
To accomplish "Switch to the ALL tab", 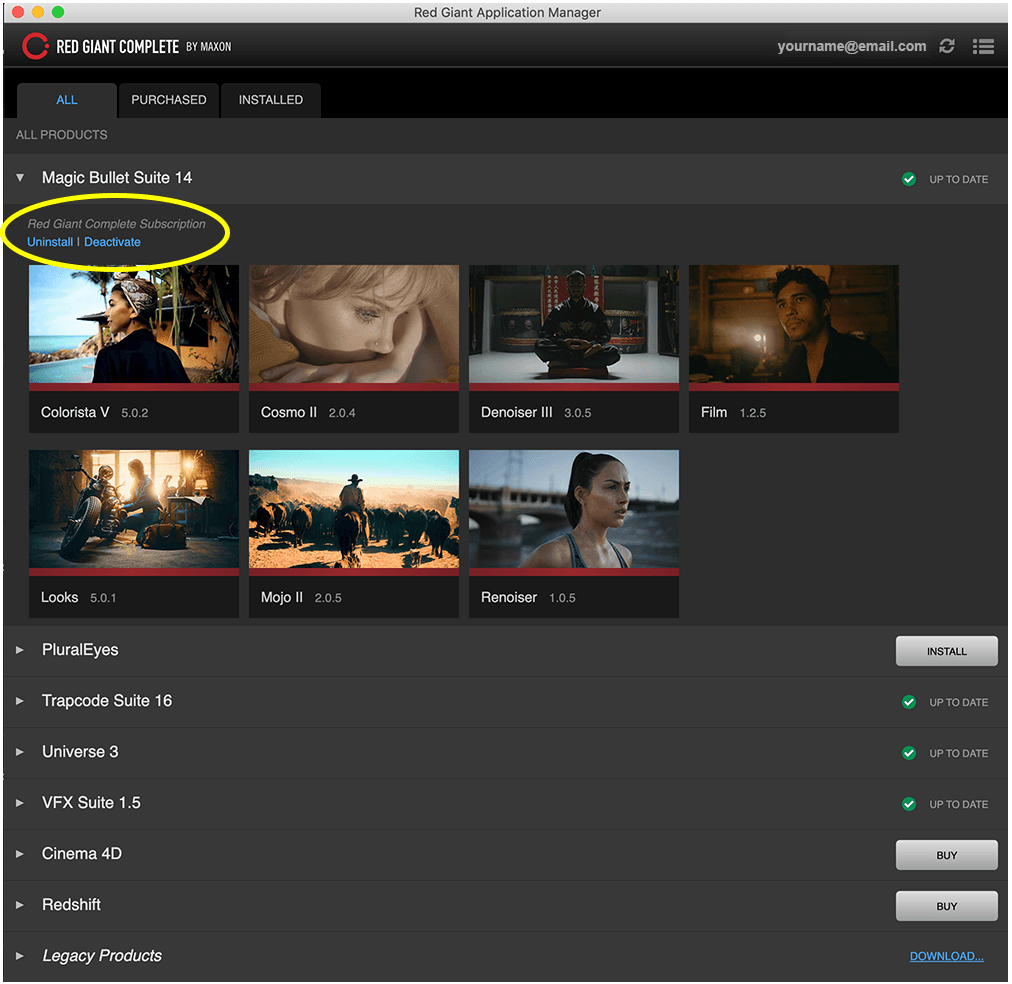I will click(x=66, y=100).
